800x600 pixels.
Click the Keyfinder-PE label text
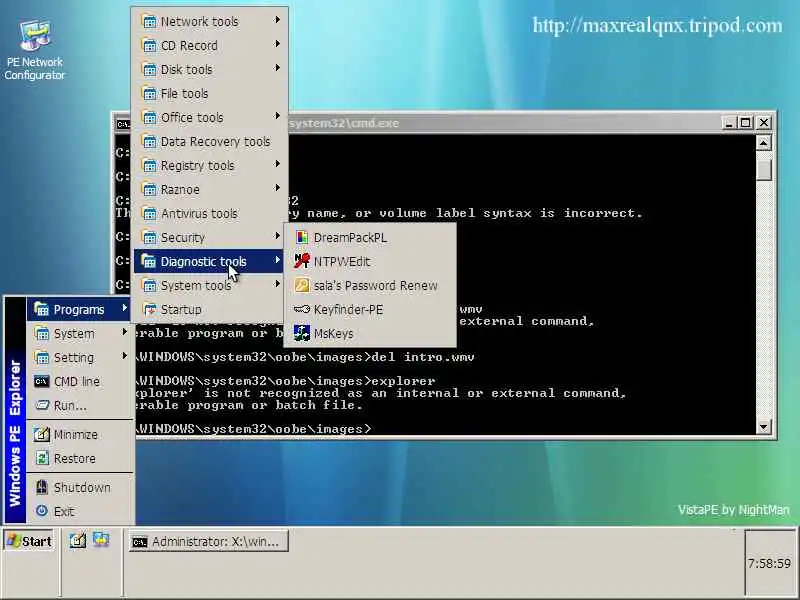pyautogui.click(x=348, y=310)
